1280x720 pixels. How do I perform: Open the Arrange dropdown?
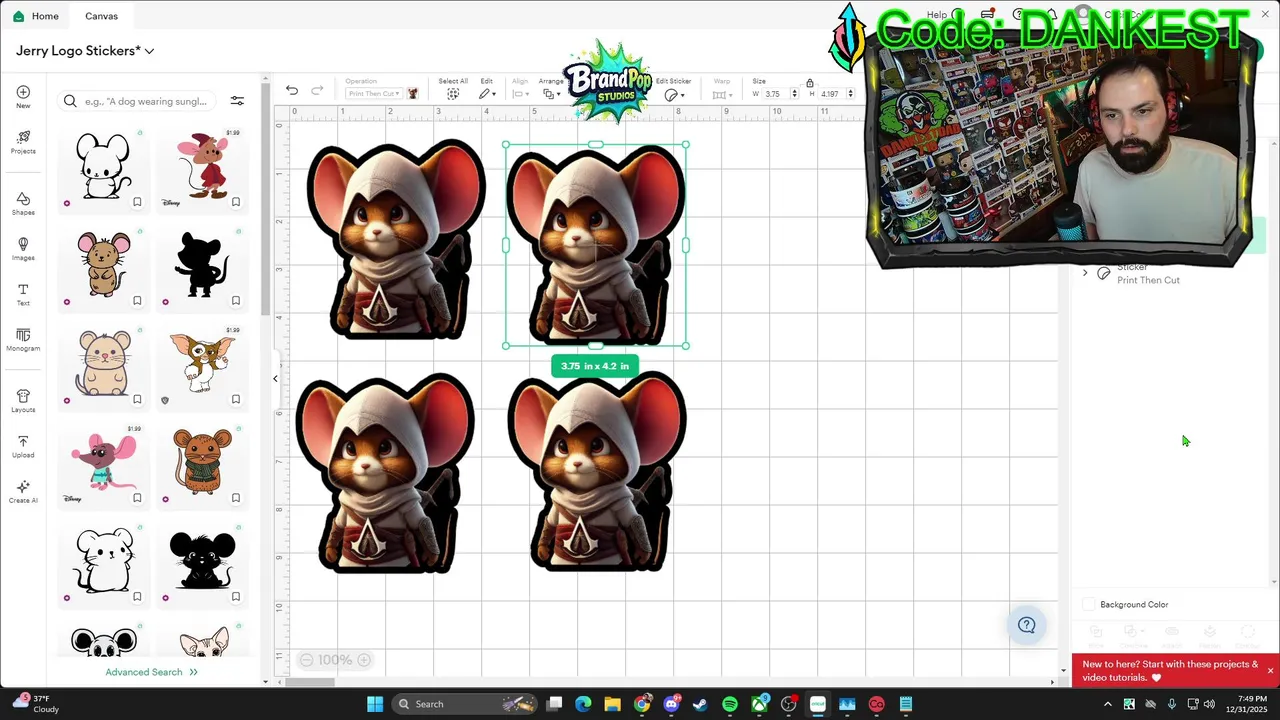pyautogui.click(x=551, y=94)
